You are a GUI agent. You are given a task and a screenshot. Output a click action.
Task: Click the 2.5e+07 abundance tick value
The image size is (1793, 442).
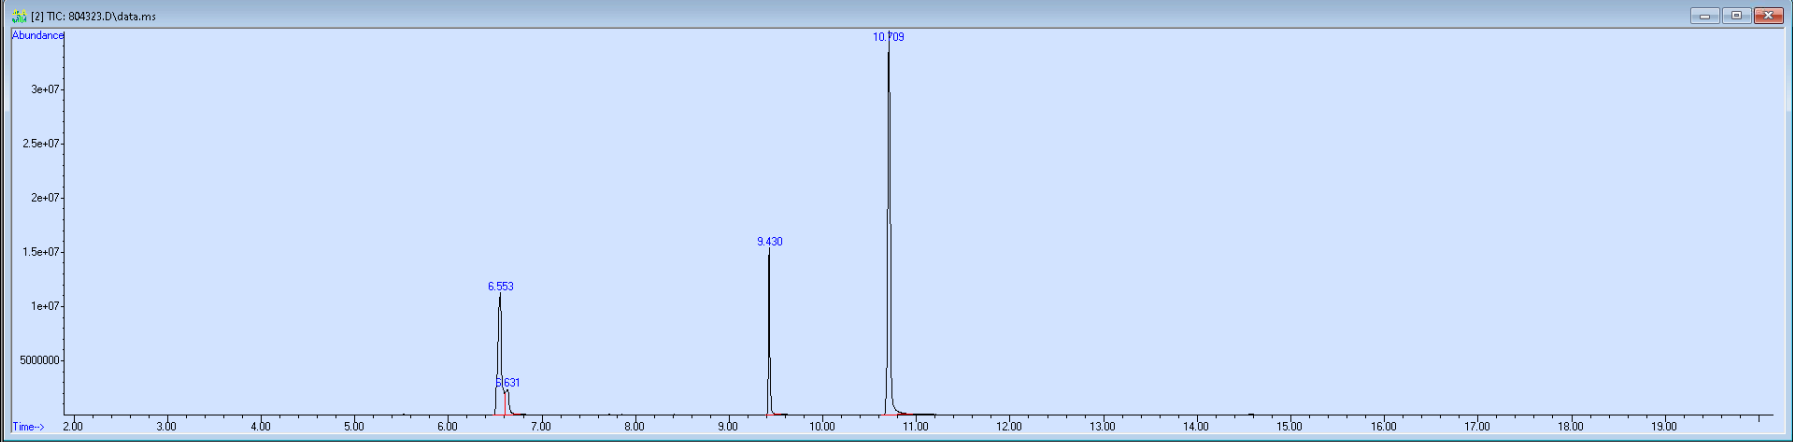pyautogui.click(x=42, y=143)
